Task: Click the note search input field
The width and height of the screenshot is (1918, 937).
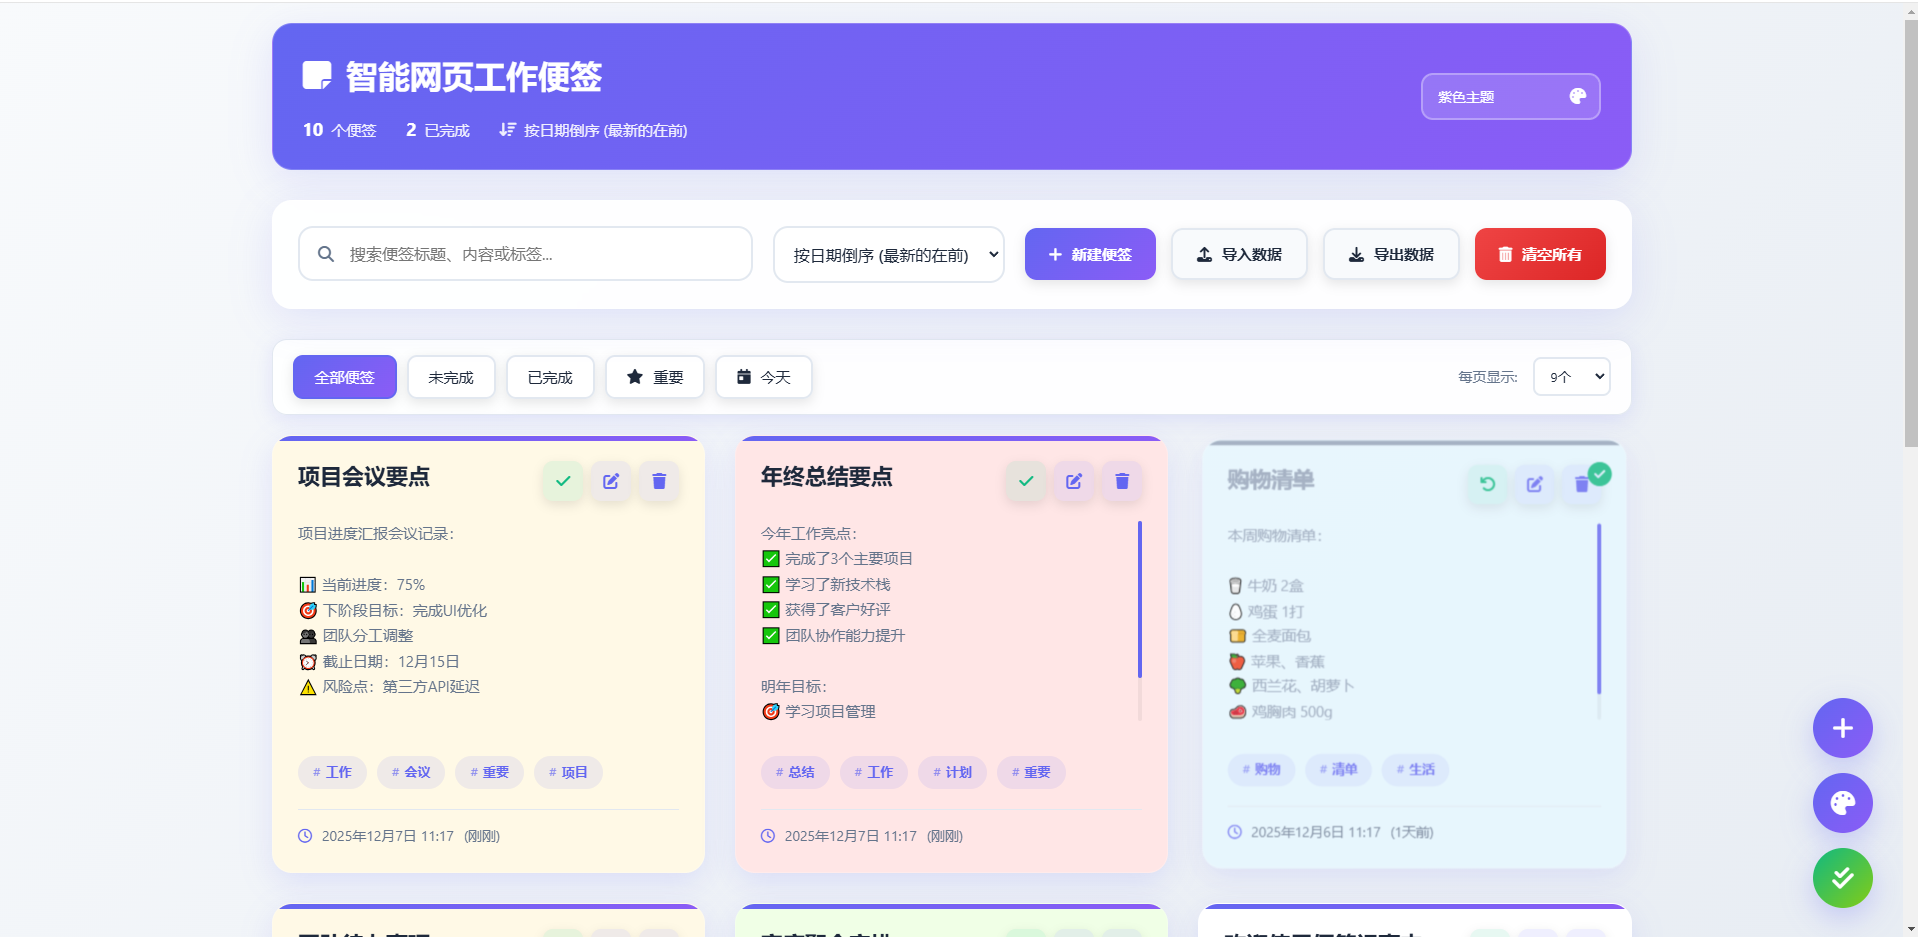Action: (x=525, y=254)
